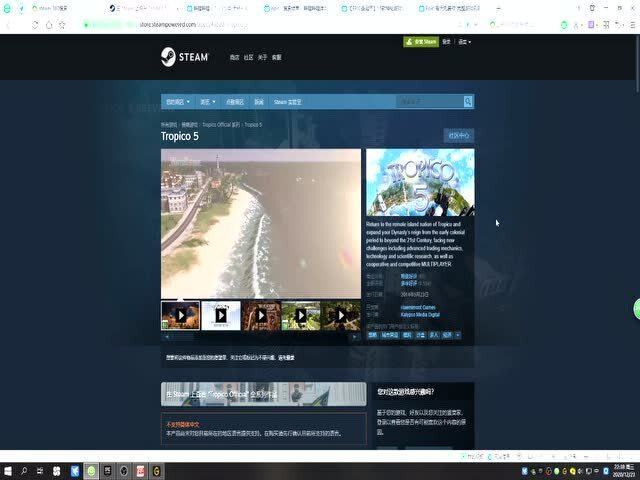Click the Tropico Official breadcrumb link

tap(221, 124)
